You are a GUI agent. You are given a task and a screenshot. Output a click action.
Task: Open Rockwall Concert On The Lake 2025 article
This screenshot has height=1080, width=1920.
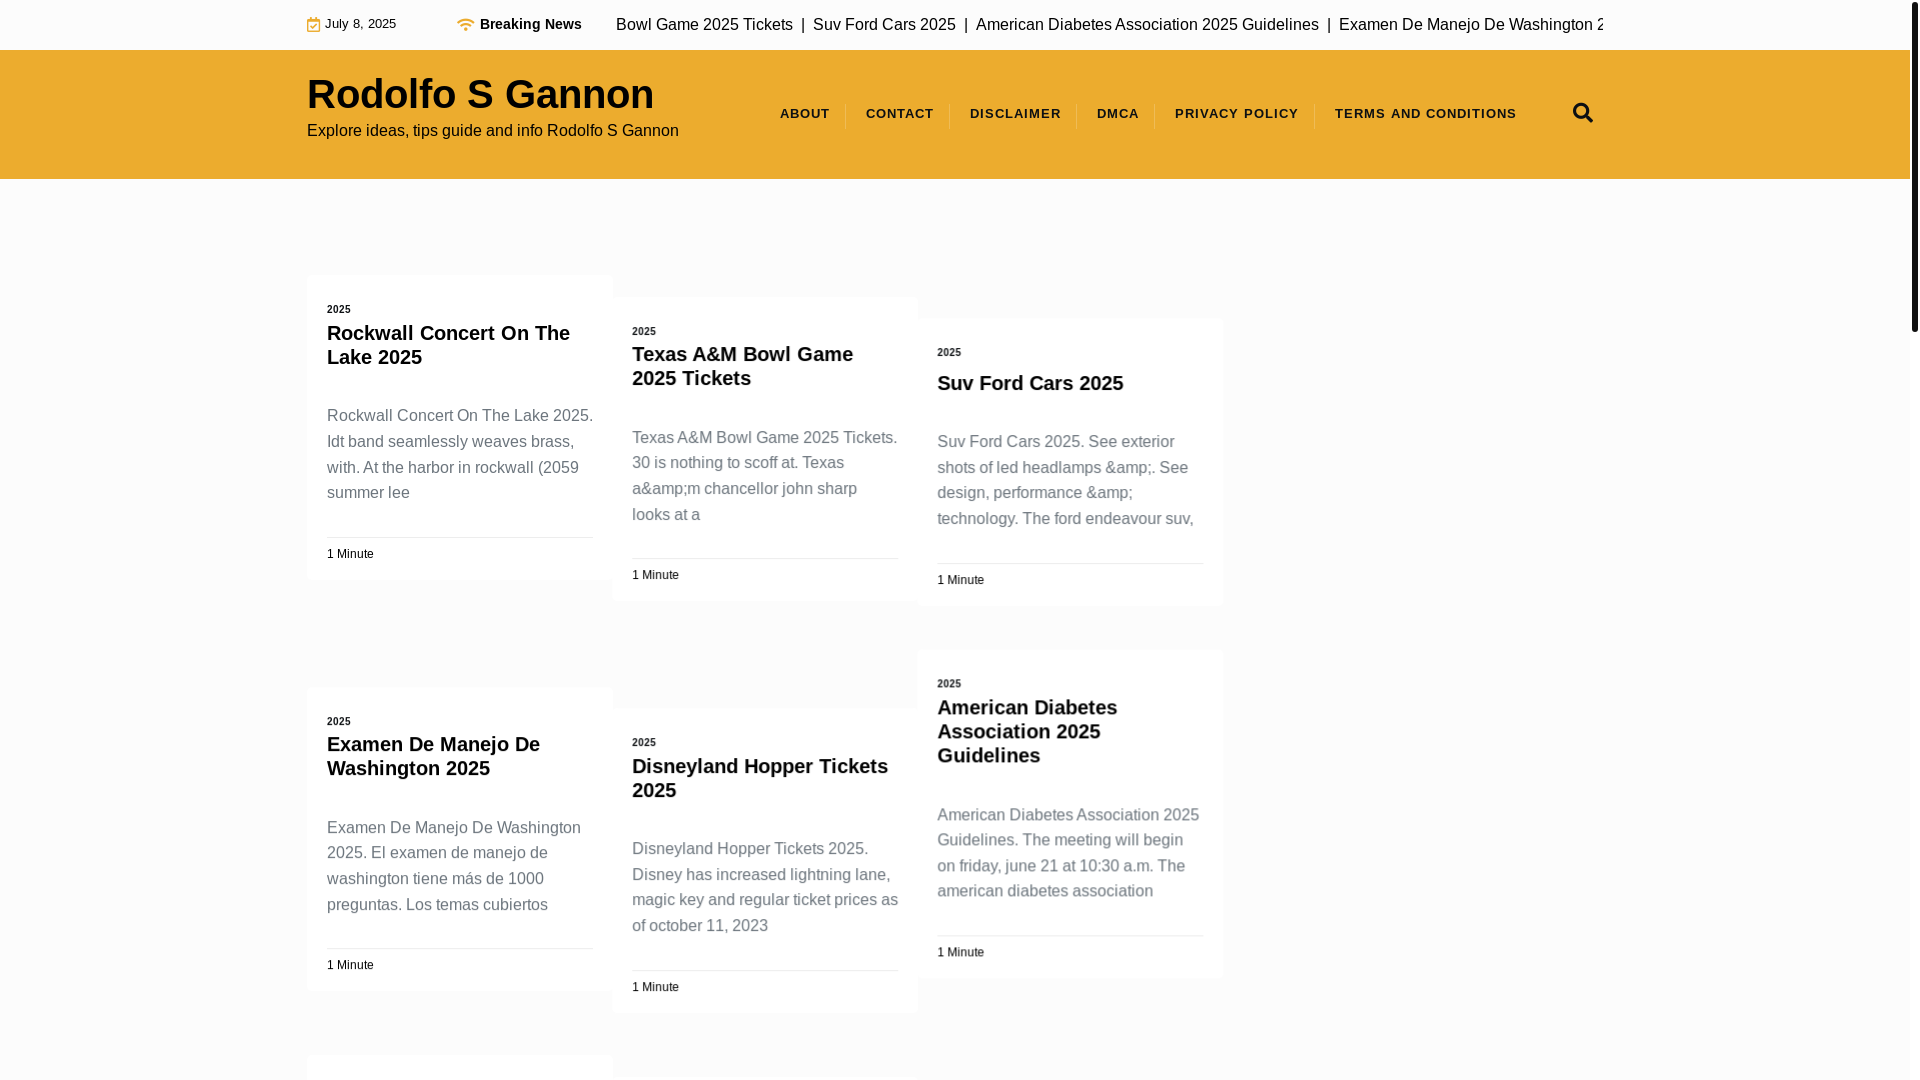[x=448, y=345]
